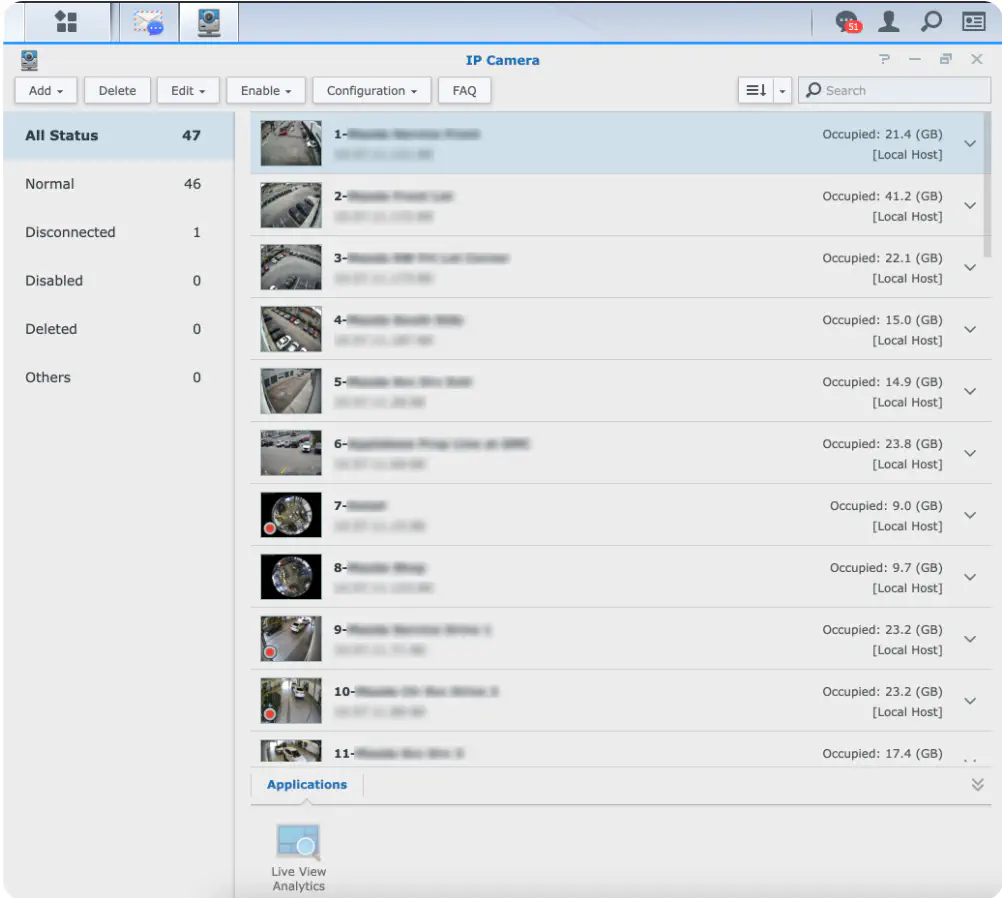Collapse the Applications panel double chevron
This screenshot has width=1002, height=898.
pos(977,784)
